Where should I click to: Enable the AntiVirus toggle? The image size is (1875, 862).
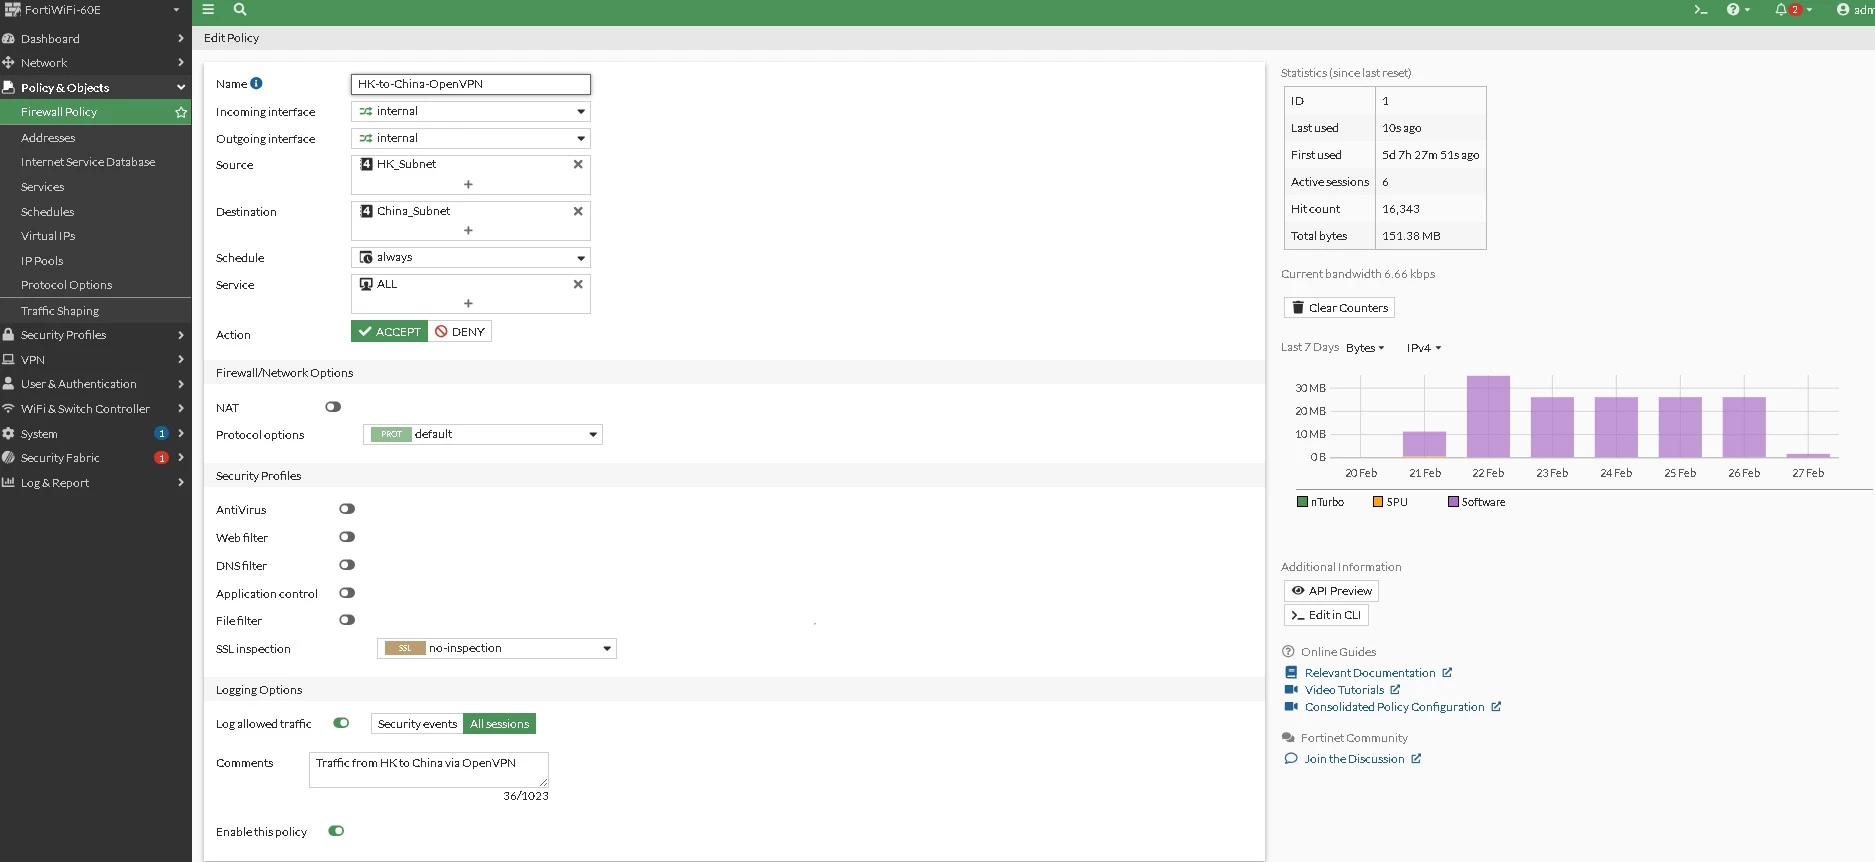point(347,509)
